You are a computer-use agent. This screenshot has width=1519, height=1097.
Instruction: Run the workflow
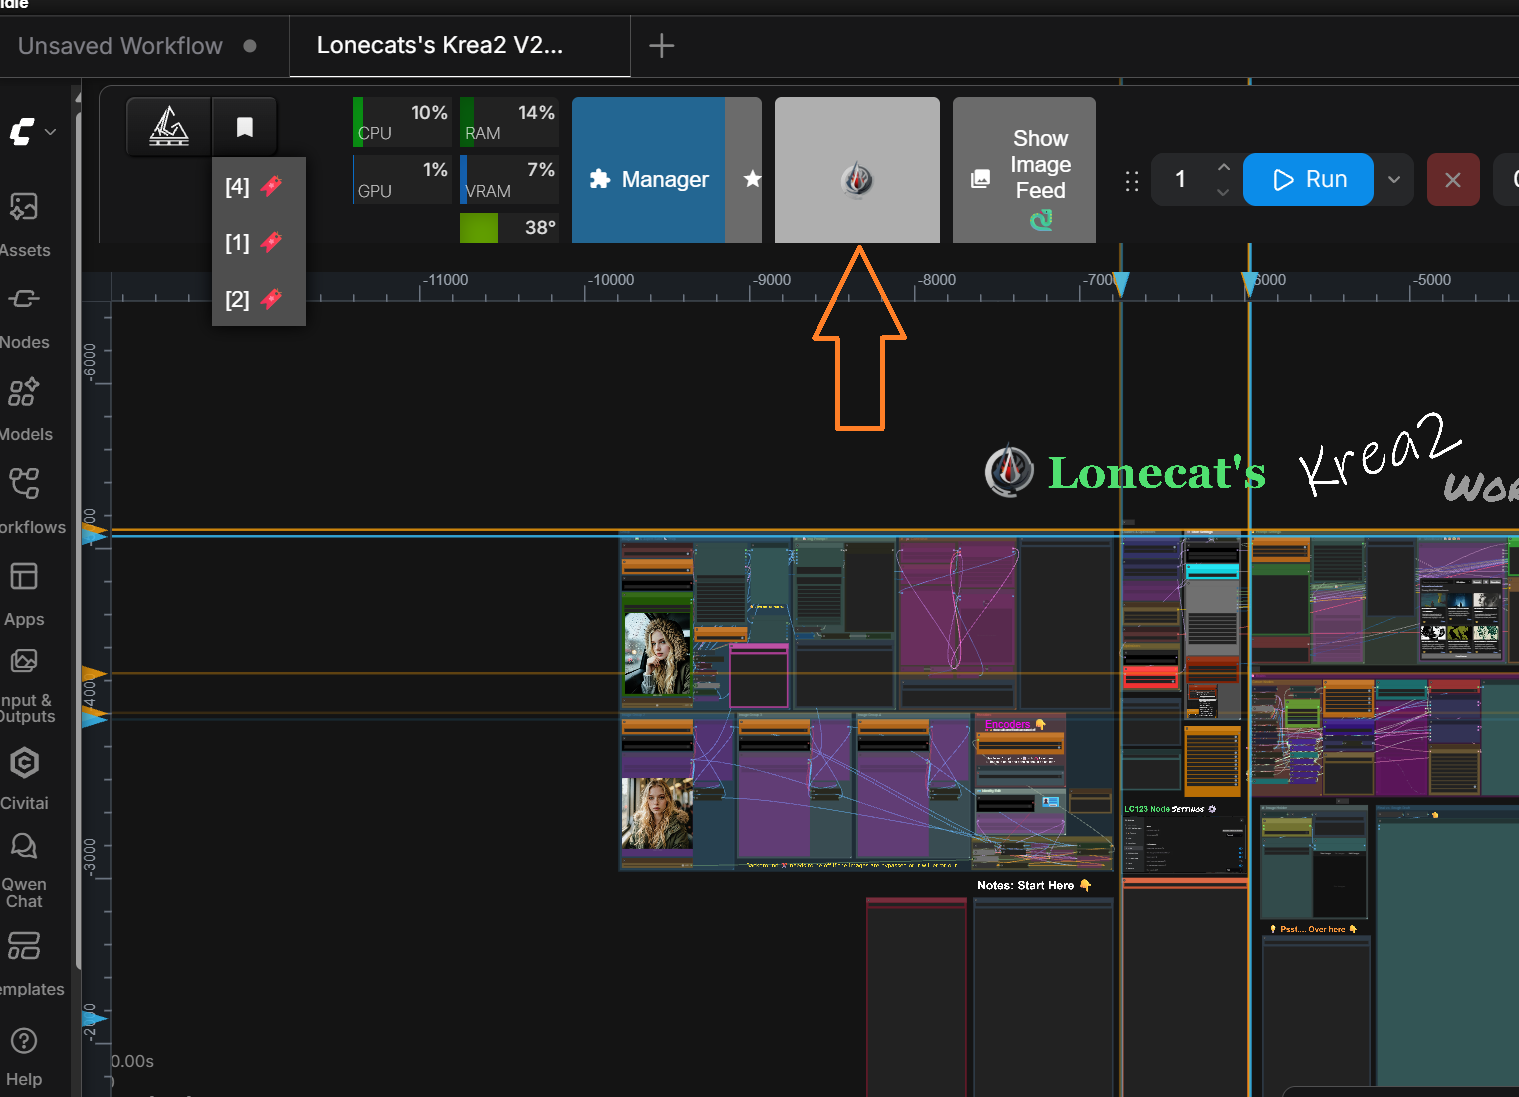tap(1308, 180)
